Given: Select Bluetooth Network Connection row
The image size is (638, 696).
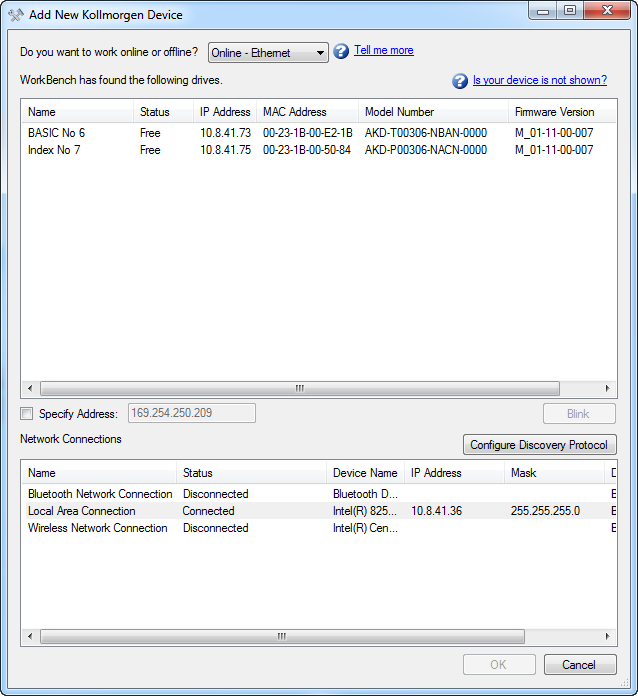Looking at the screenshot, I should click(318, 494).
